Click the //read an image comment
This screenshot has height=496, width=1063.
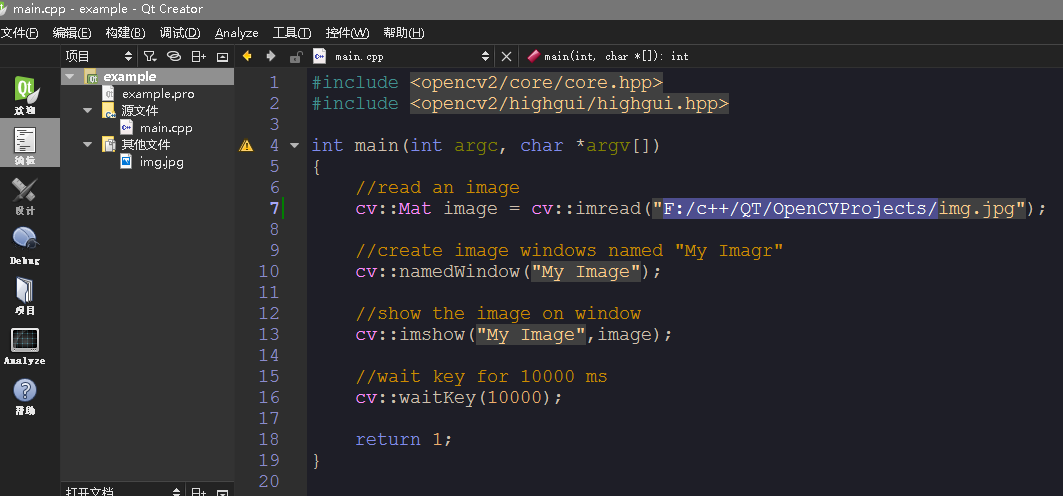pyautogui.click(x=437, y=188)
